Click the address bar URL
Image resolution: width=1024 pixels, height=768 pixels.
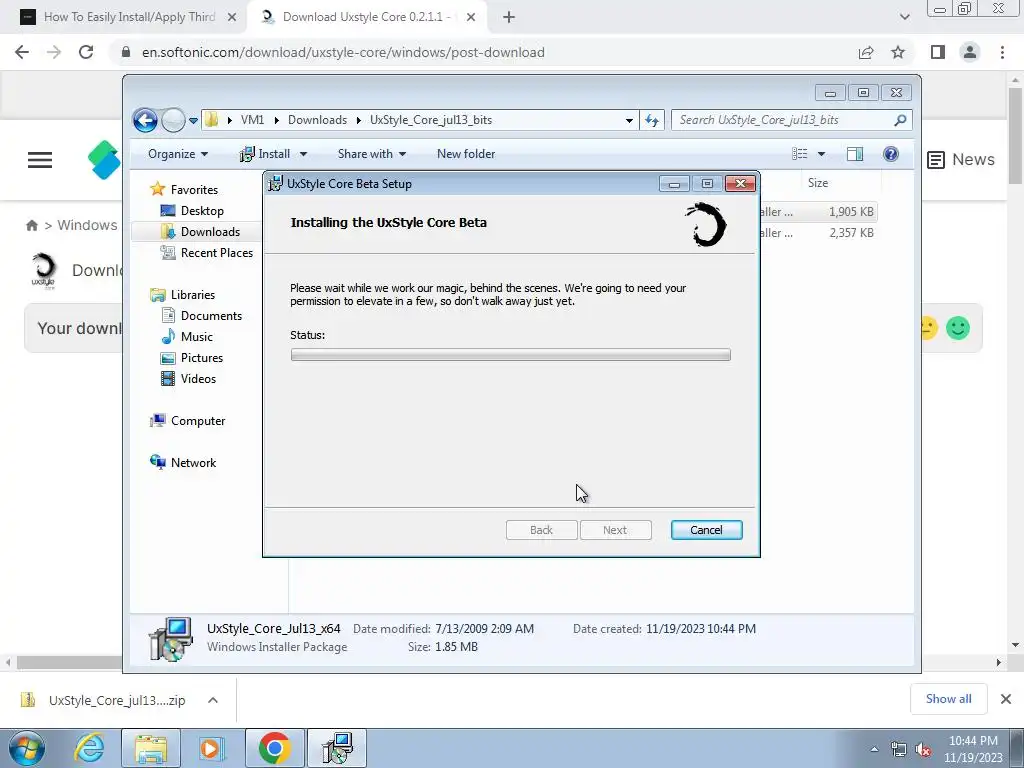pos(343,52)
